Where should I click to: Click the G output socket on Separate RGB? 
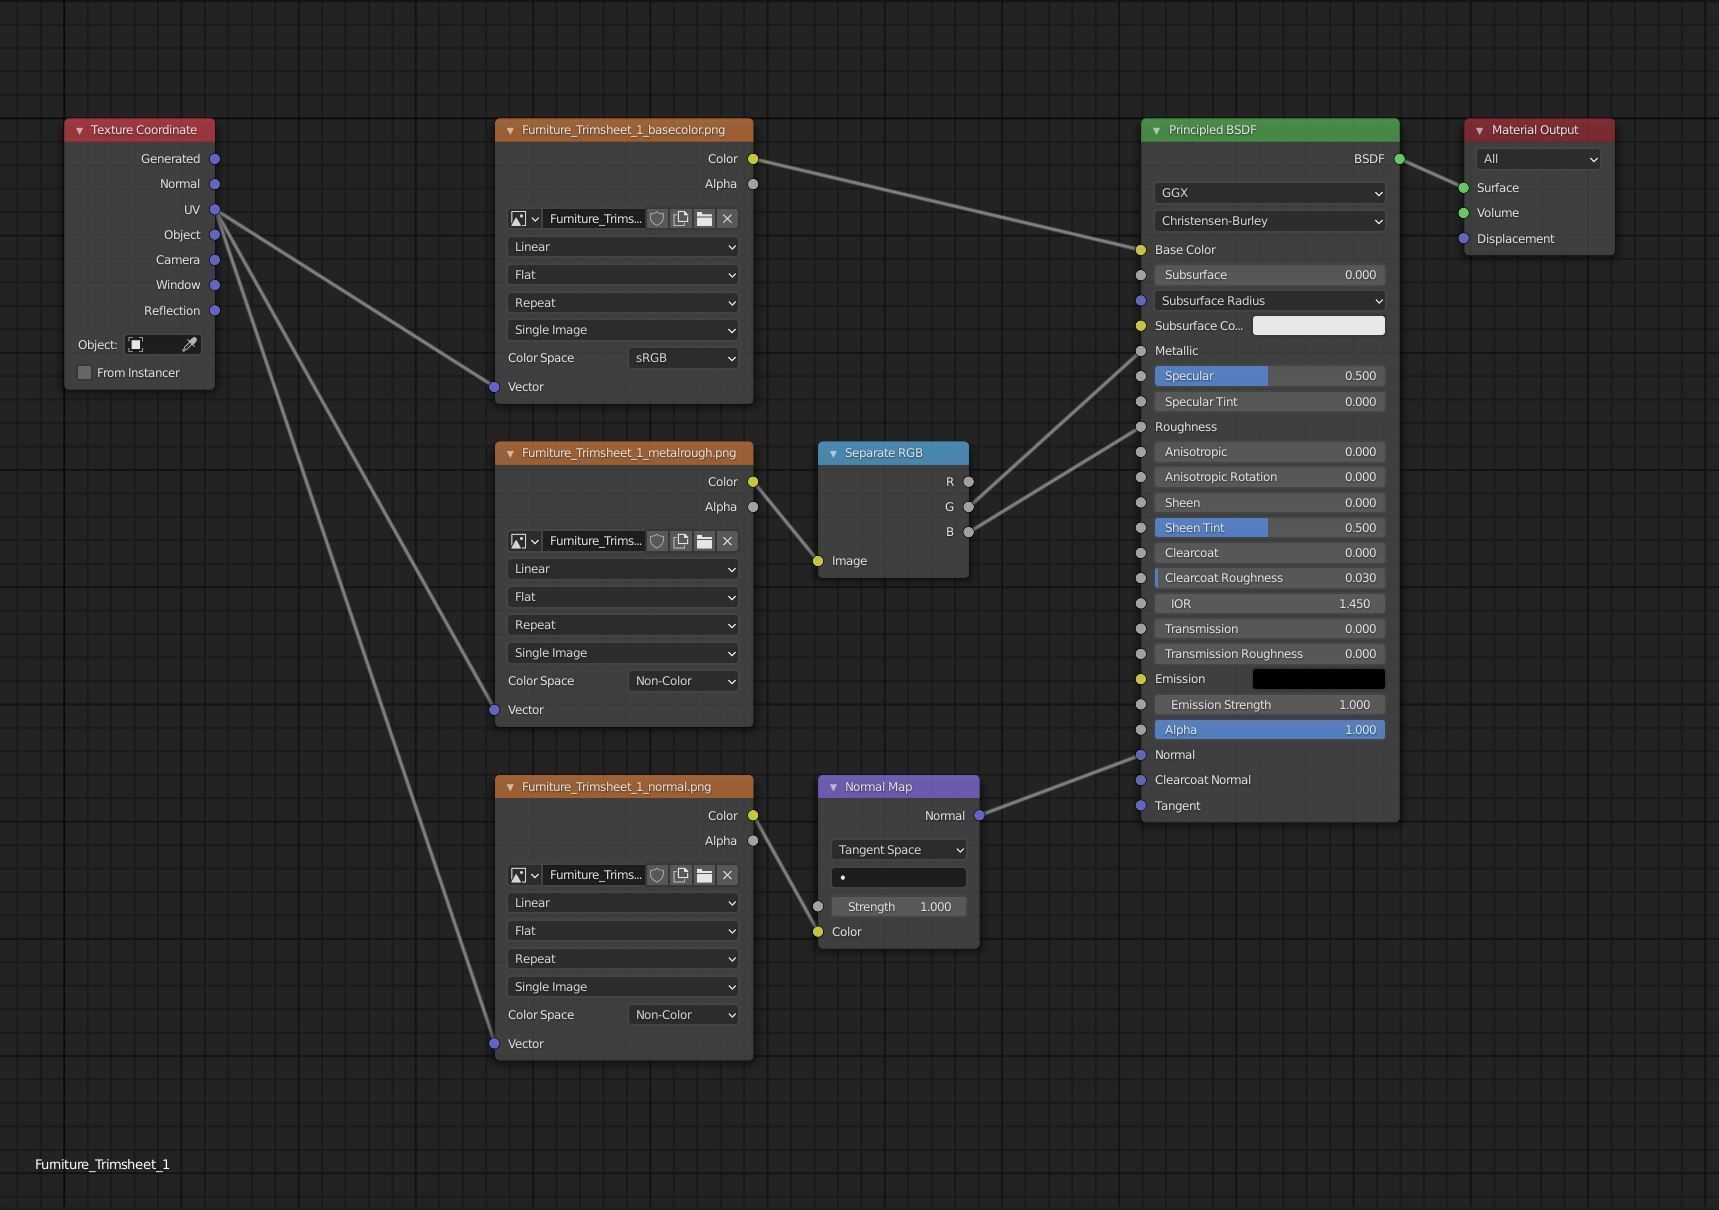[x=969, y=507]
